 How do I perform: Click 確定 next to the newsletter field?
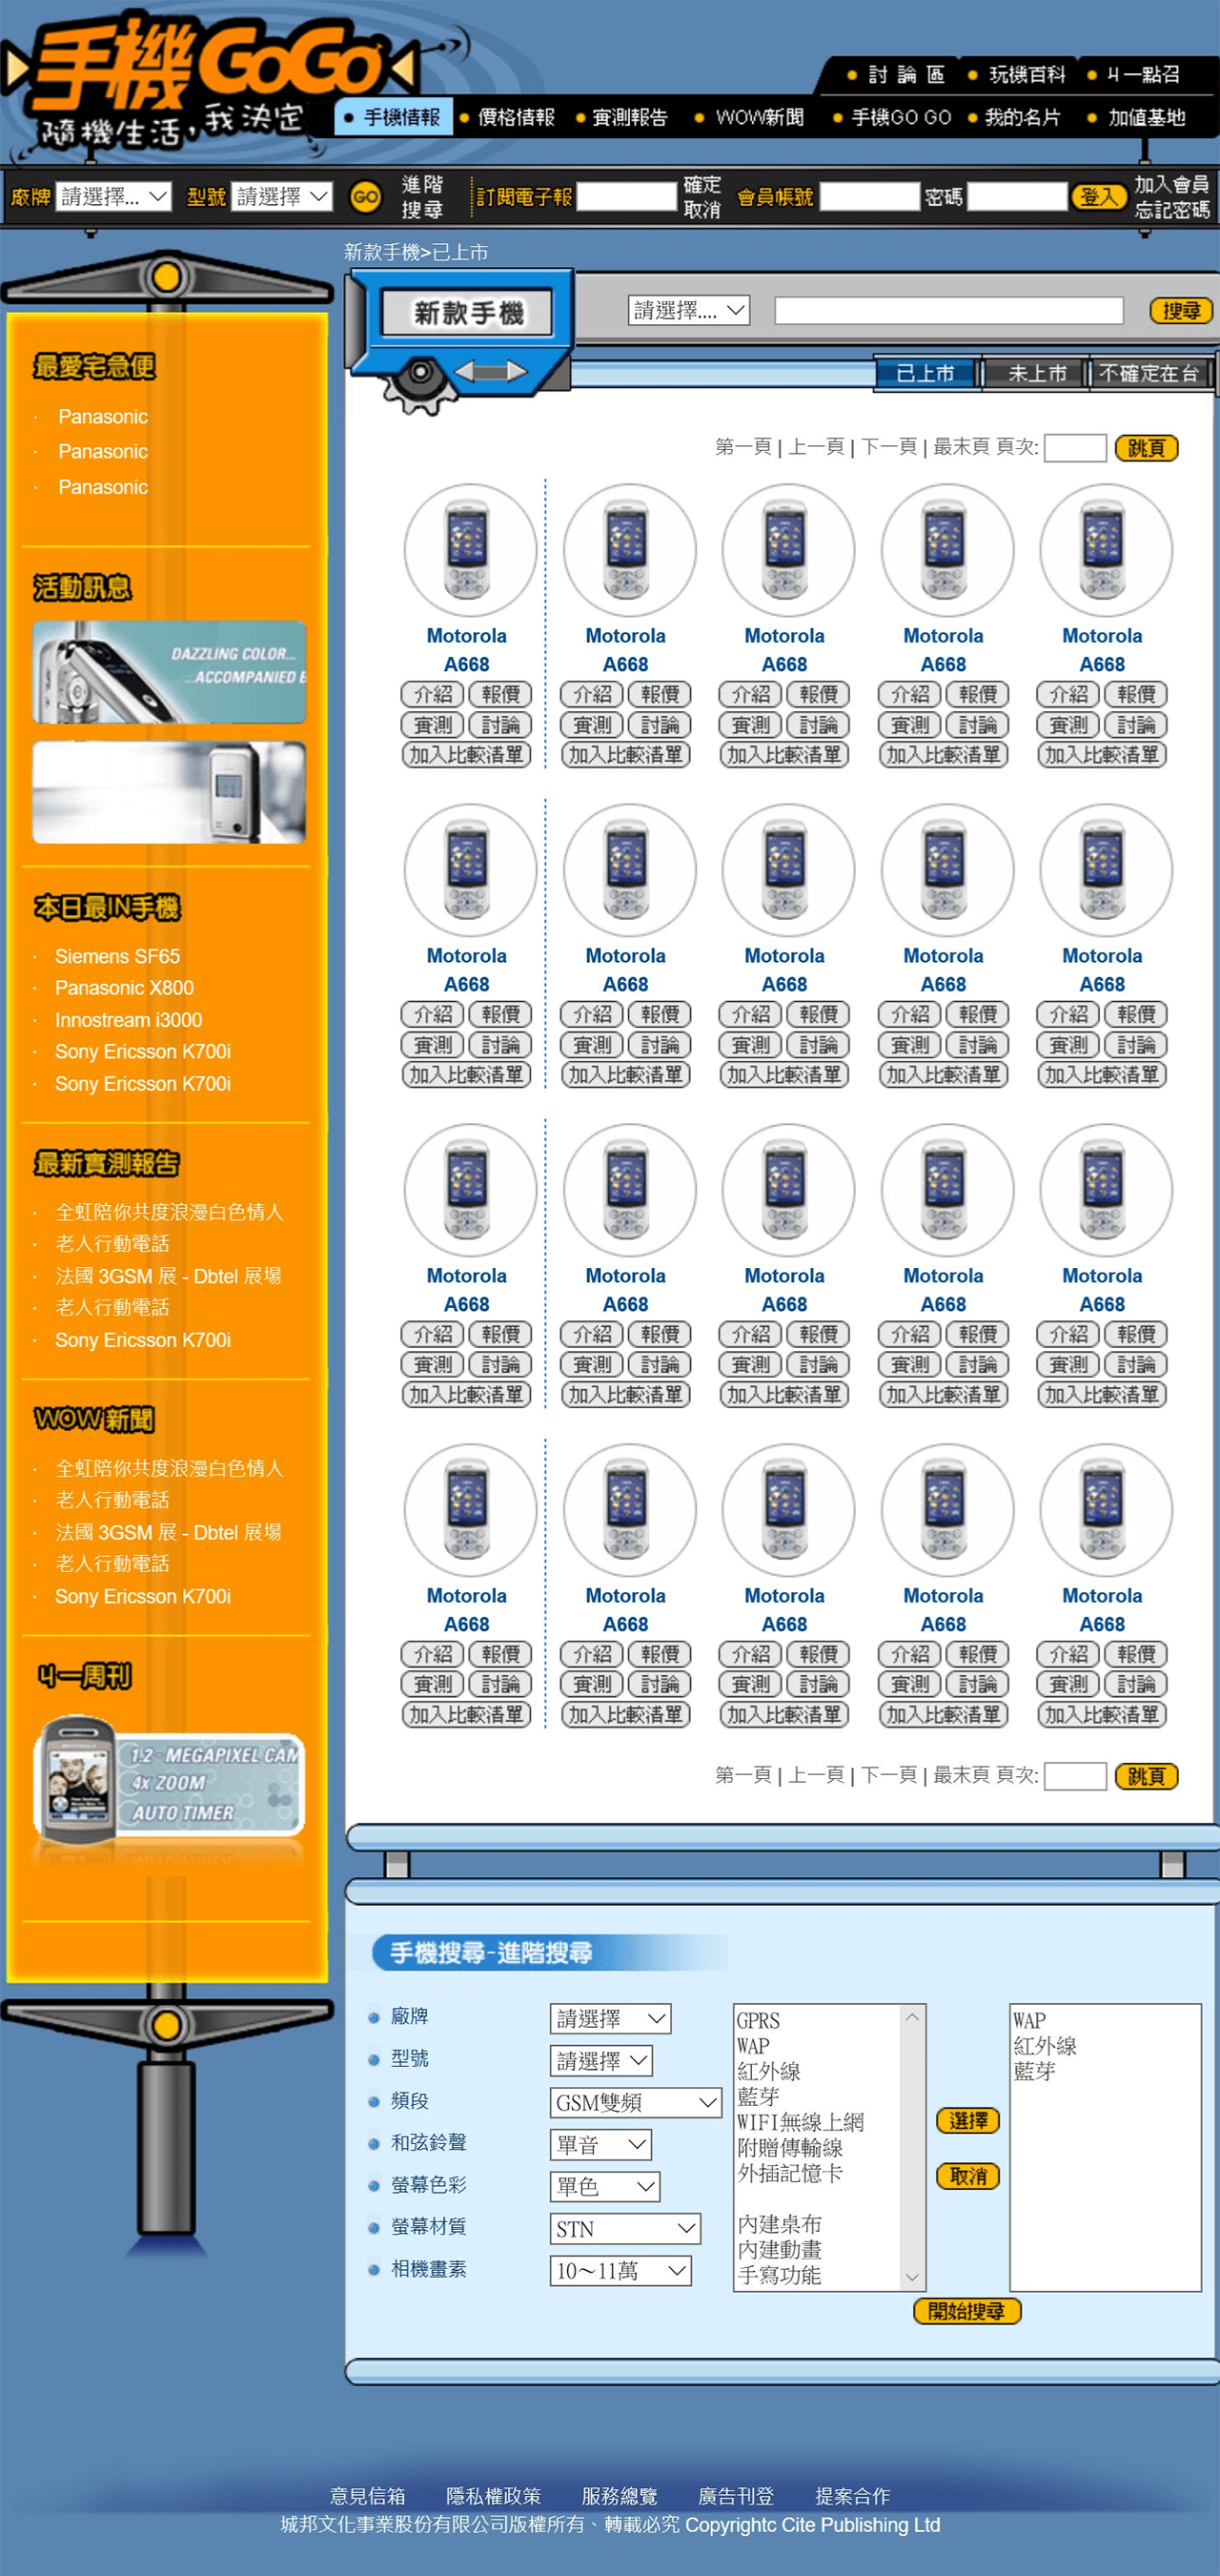[701, 185]
